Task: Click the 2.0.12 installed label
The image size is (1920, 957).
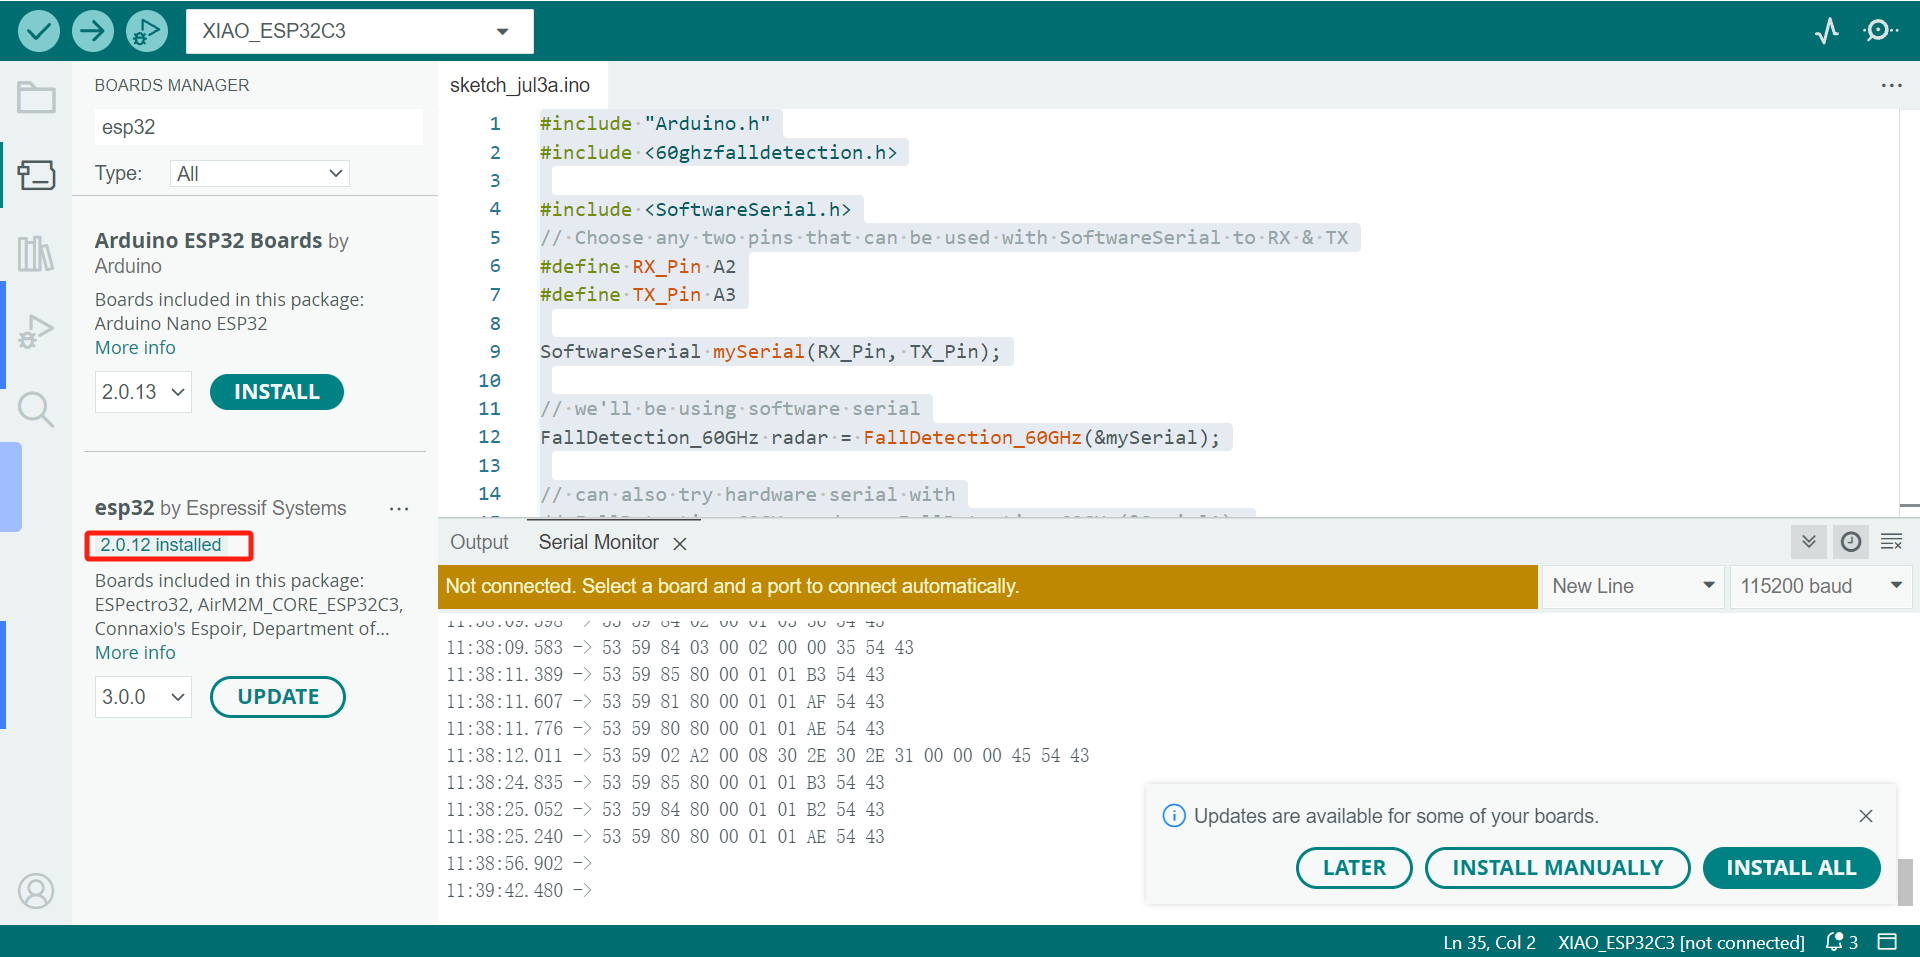Action: coord(160,545)
